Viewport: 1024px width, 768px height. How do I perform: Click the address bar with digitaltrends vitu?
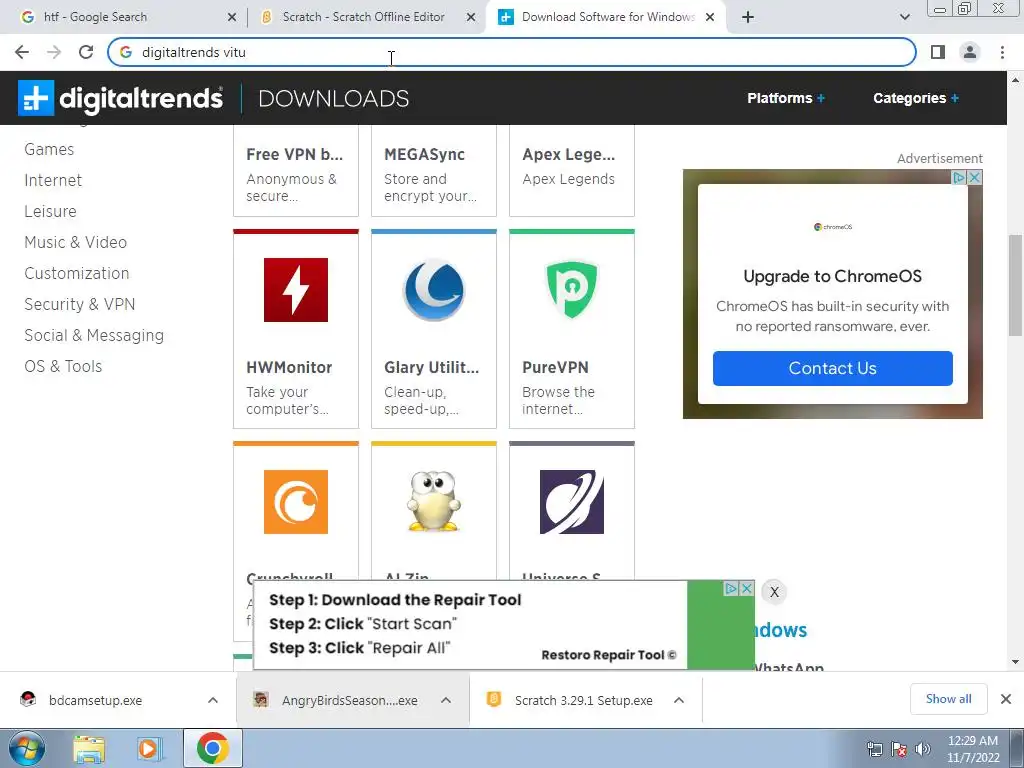pos(512,52)
